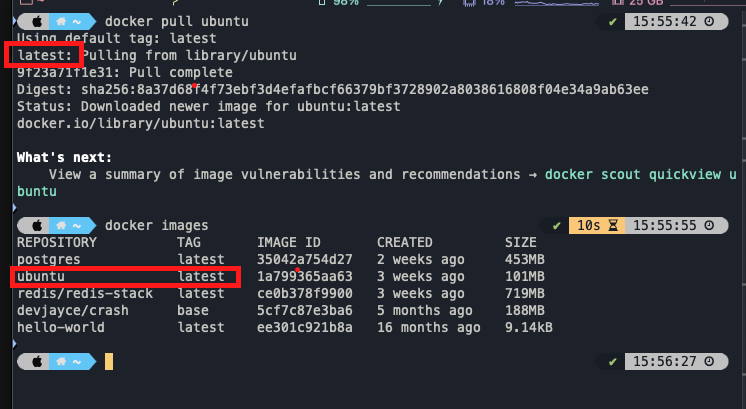The image size is (746, 409).
Task: Click the sha256 digest hash line
Action: pyautogui.click(x=333, y=89)
